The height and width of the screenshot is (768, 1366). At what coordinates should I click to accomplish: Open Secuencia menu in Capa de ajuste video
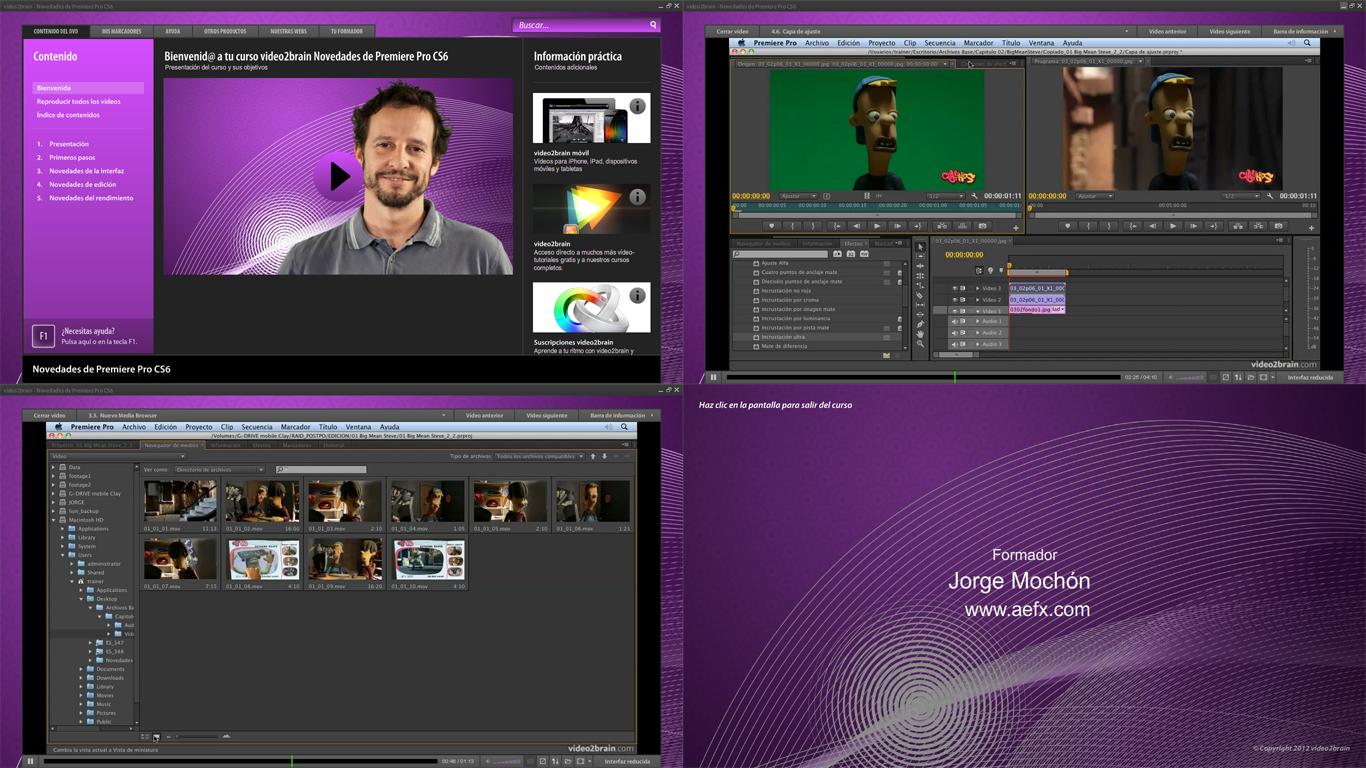(940, 43)
